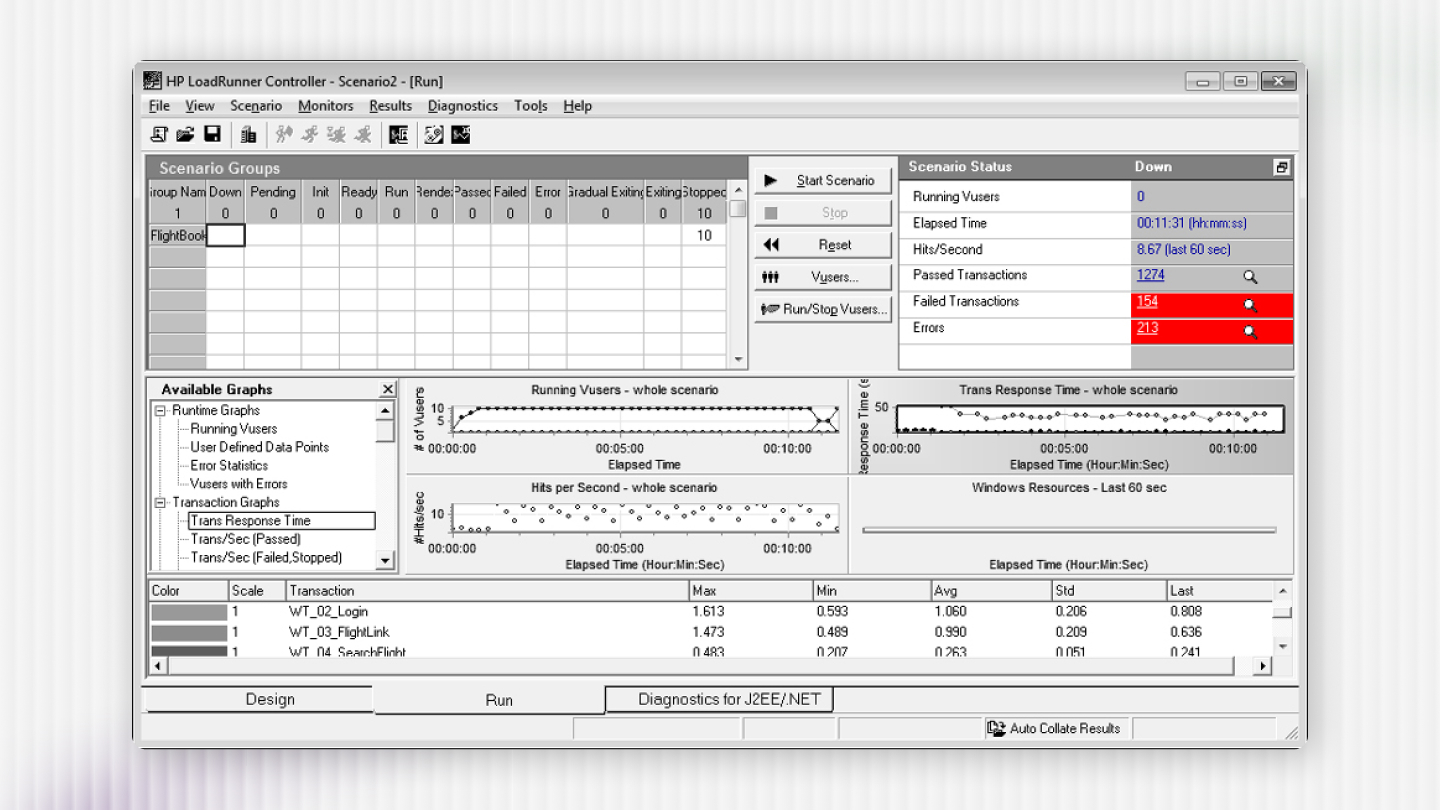The image size is (1440, 810).
Task: Select the Windows Resources graph pane
Action: (x=1071, y=524)
